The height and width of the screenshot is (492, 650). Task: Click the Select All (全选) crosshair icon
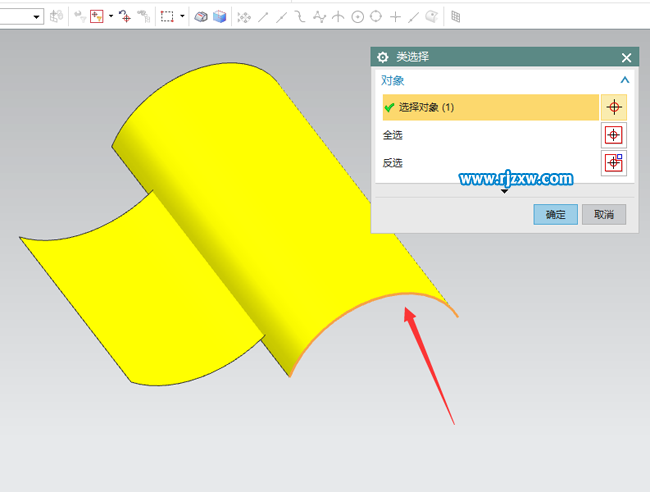click(614, 135)
